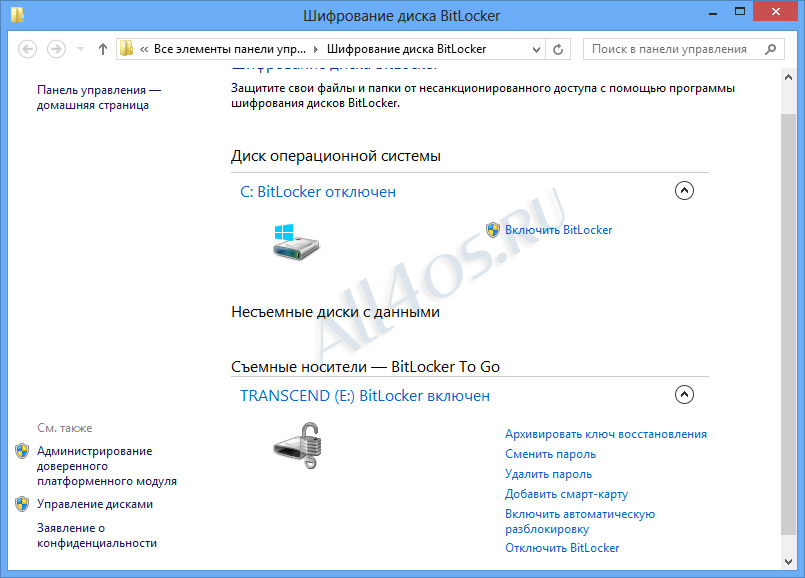The width and height of the screenshot is (805, 578).
Task: Turn on BitLocker via Включить BitLocker
Action: point(559,230)
